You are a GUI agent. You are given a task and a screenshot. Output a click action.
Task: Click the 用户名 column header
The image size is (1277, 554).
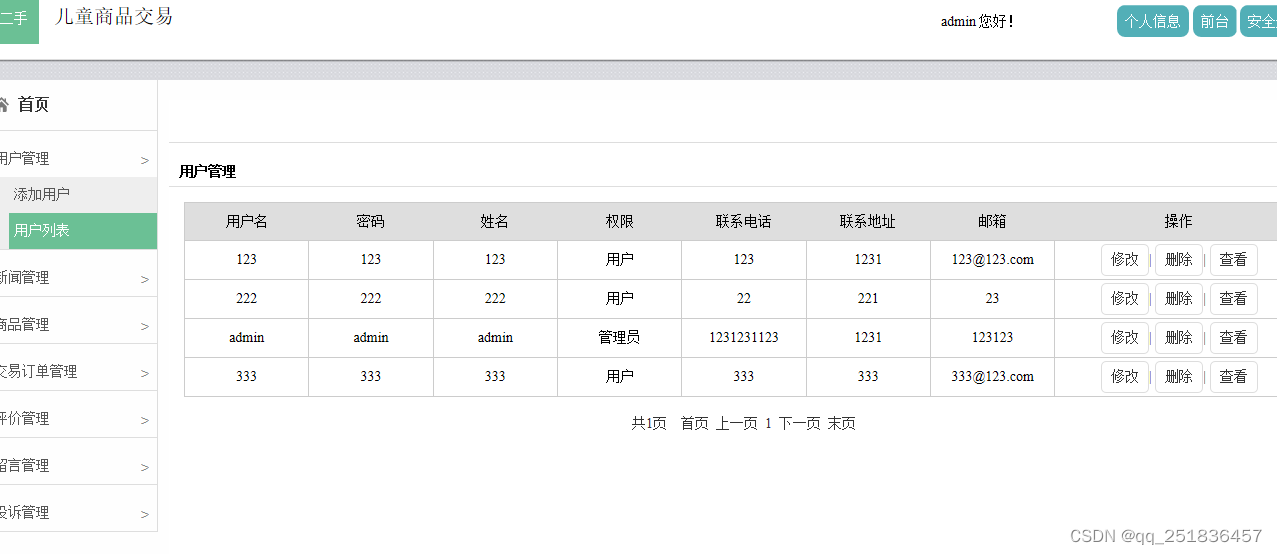click(246, 222)
